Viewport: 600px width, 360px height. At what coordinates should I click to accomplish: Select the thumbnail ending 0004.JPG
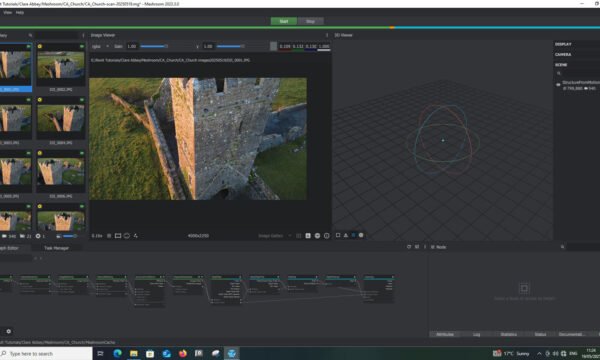(61, 120)
